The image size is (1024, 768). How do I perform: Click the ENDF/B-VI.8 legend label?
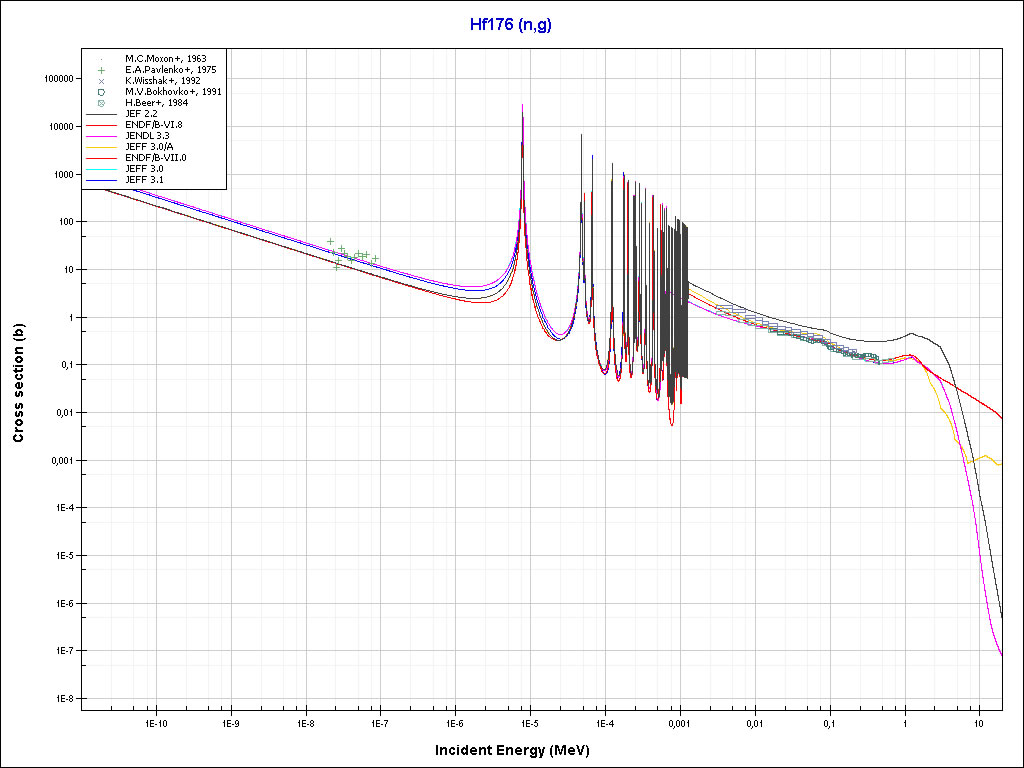(x=154, y=125)
